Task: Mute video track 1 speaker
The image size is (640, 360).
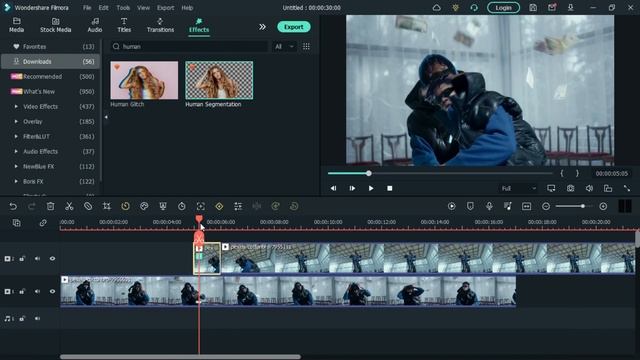Action: click(x=37, y=291)
